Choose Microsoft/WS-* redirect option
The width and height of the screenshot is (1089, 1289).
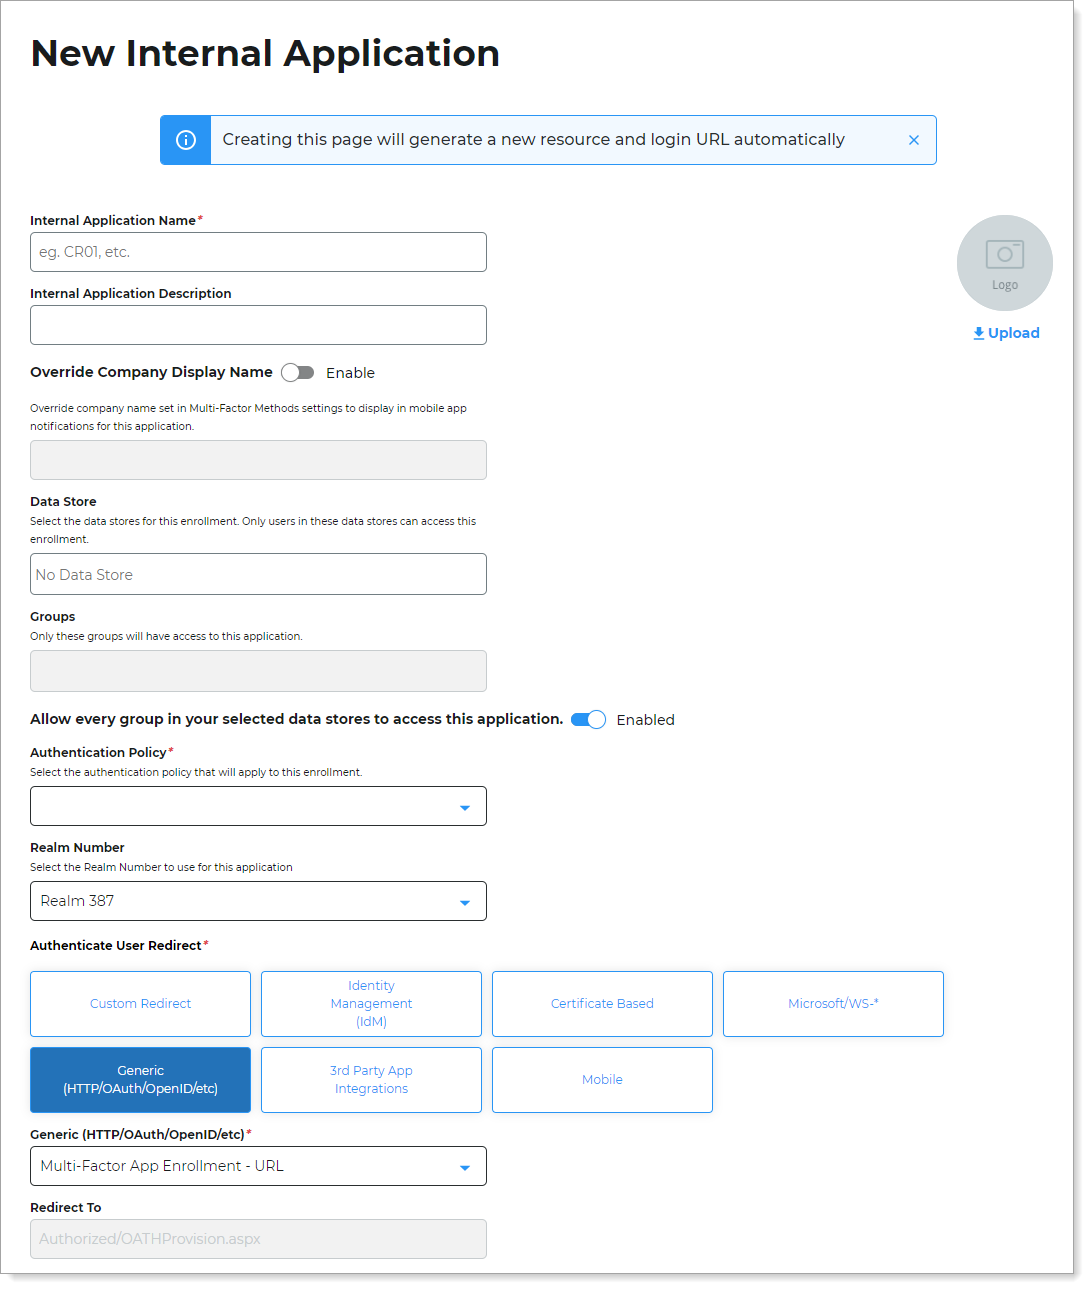(832, 1003)
